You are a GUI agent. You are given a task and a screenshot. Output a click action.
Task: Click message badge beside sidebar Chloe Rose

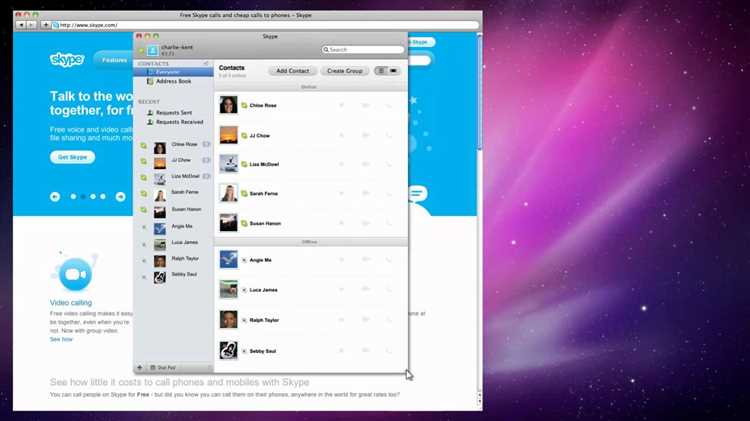tap(206, 144)
